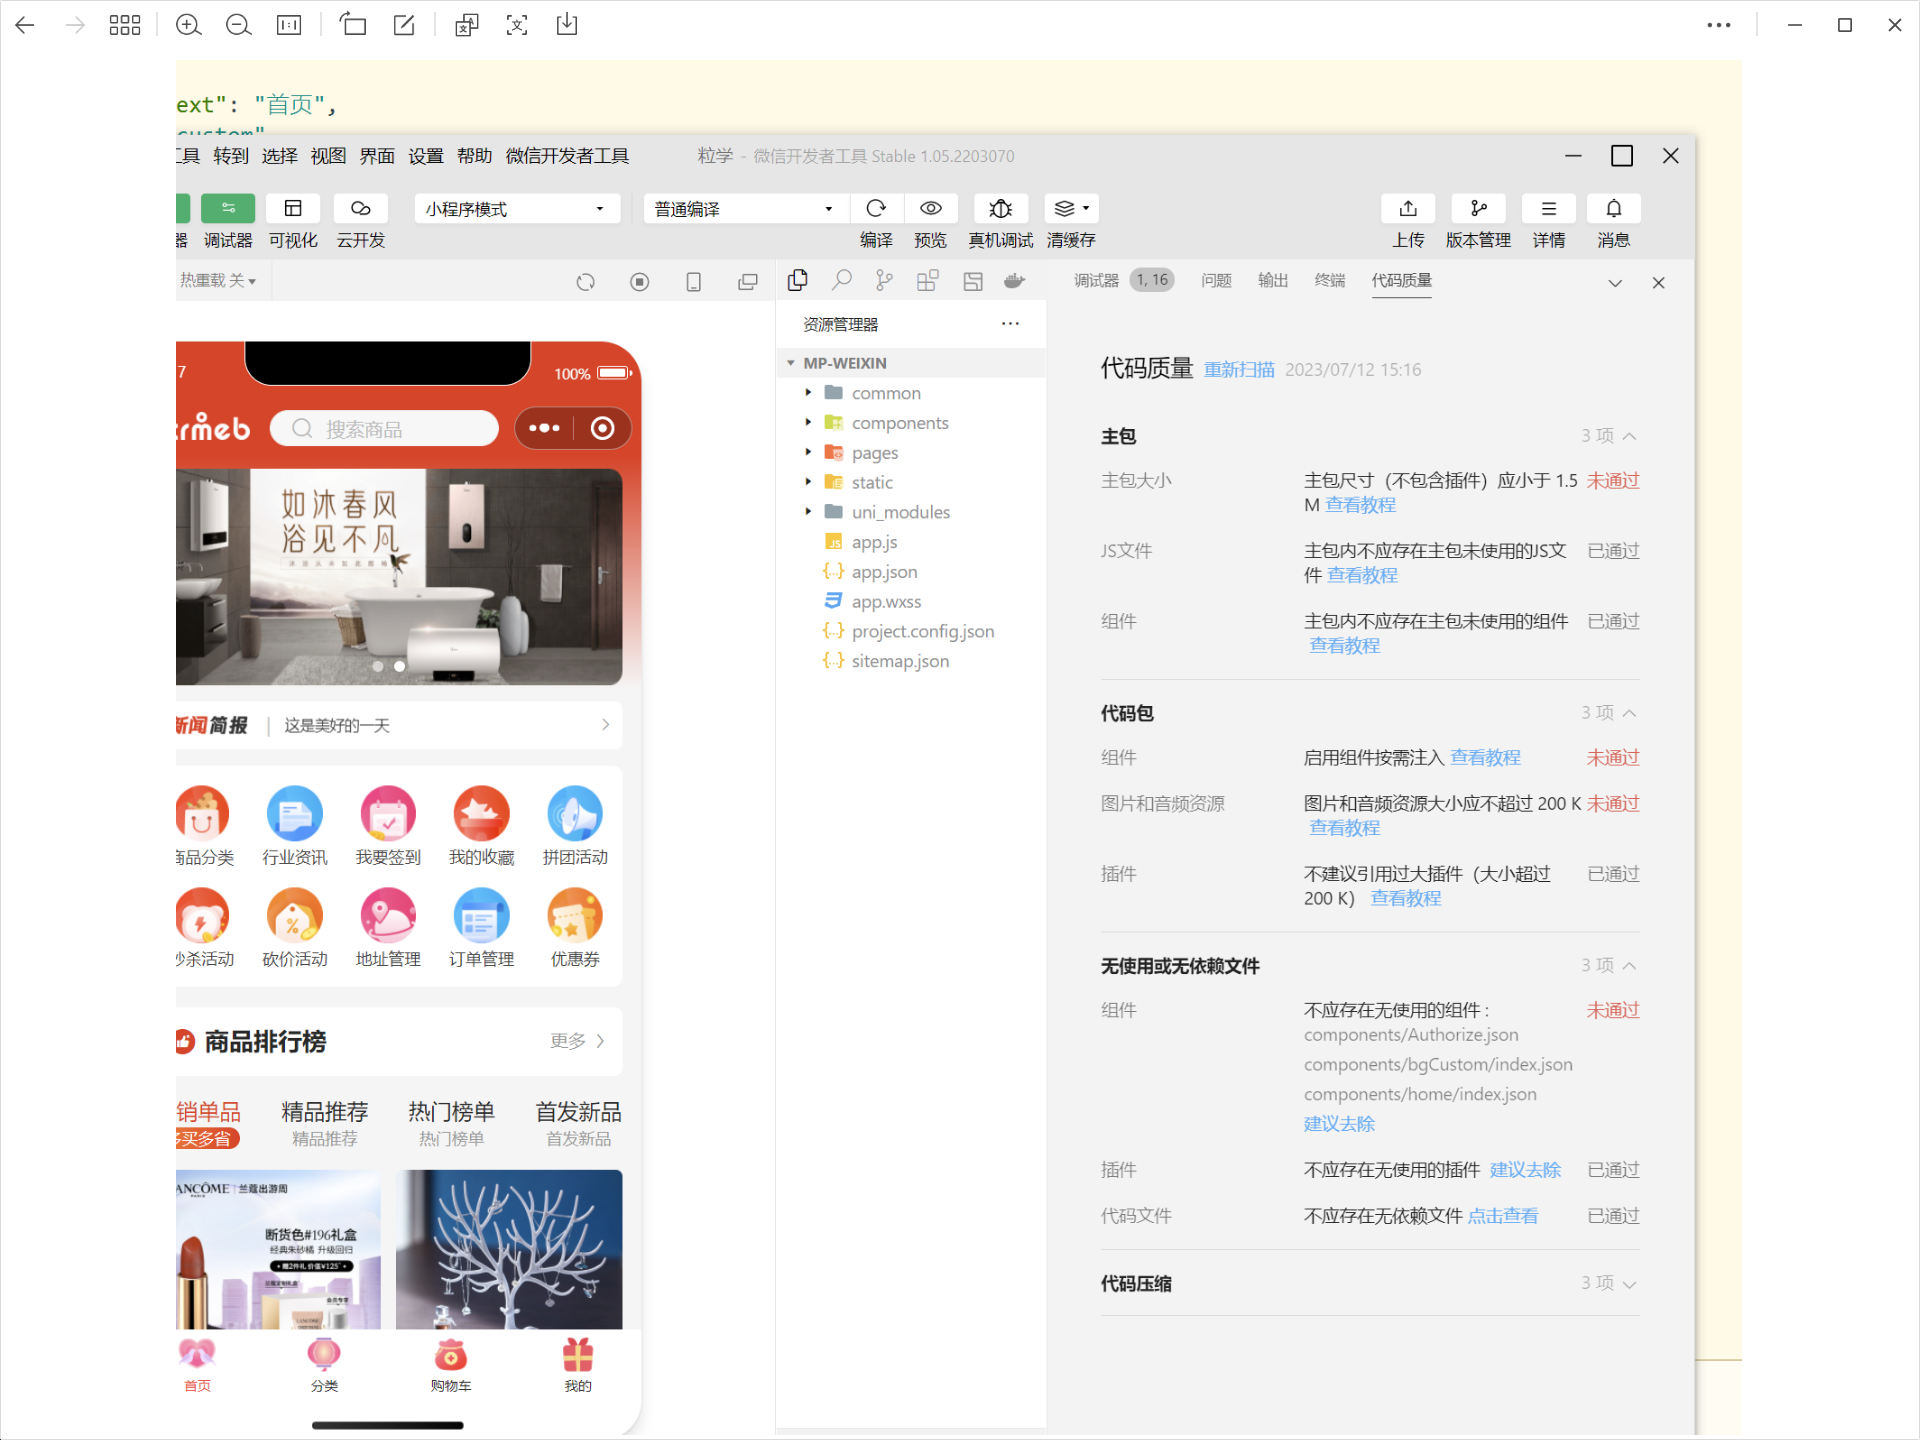Collapse the 代码包 section chevron
The image size is (1920, 1440).
[x=1629, y=713]
